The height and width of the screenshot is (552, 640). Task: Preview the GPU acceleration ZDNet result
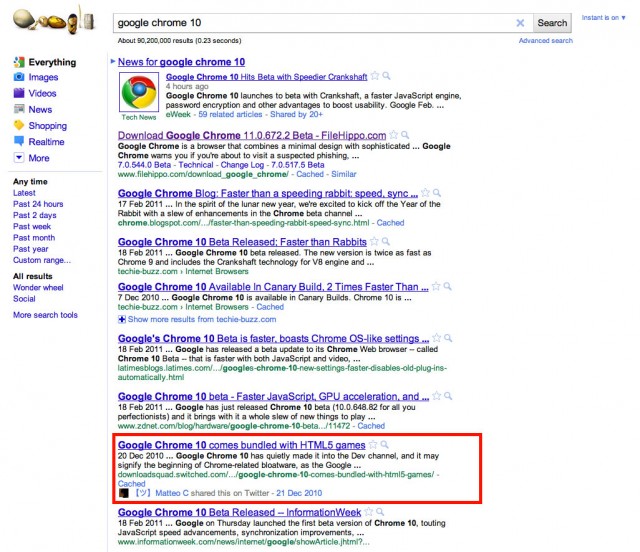448,396
